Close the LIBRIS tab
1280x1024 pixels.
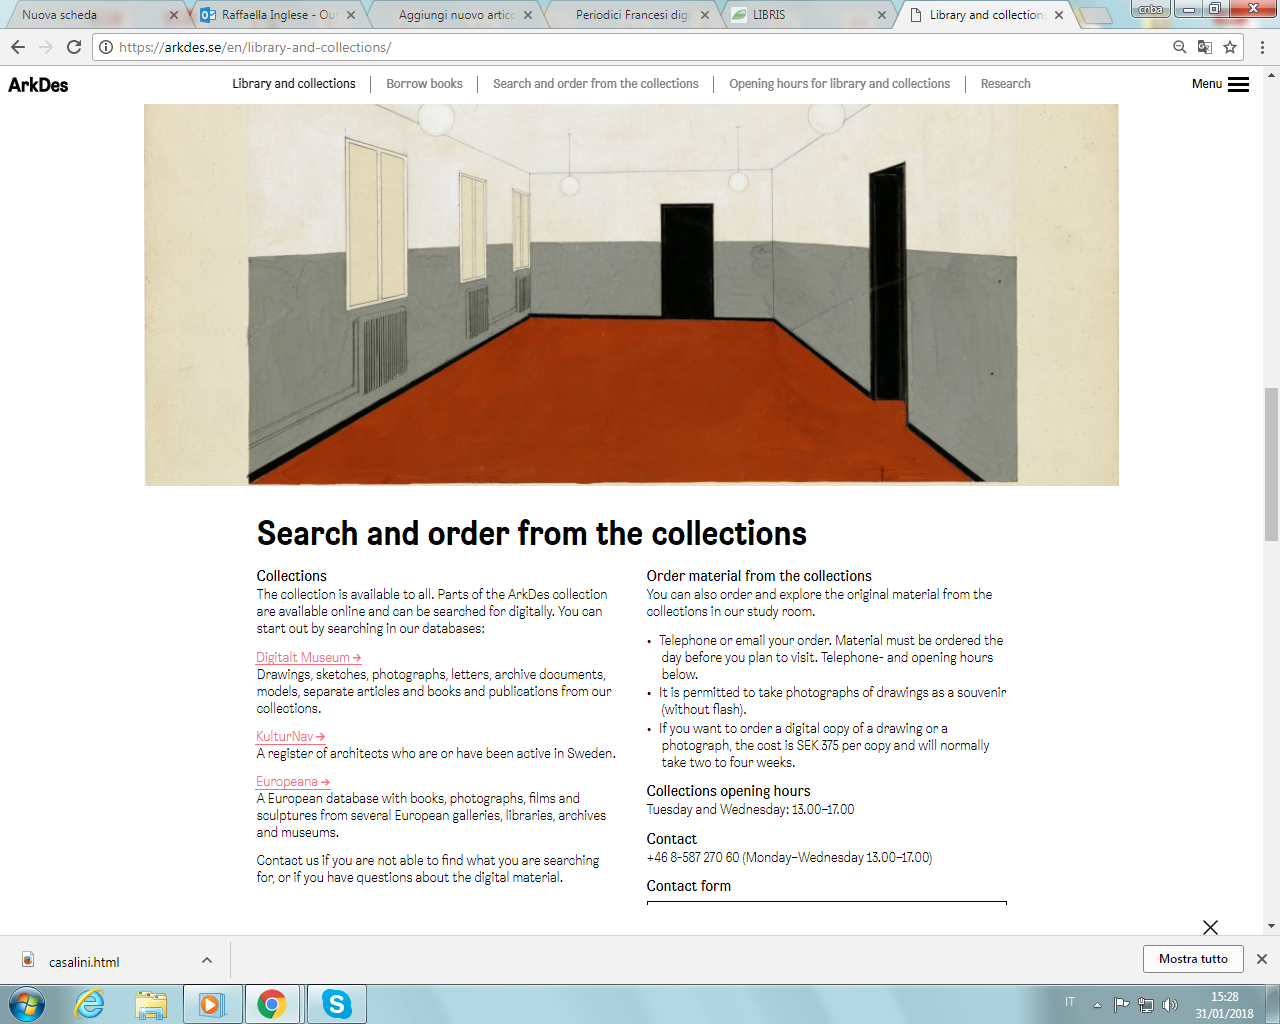pyautogui.click(x=882, y=15)
